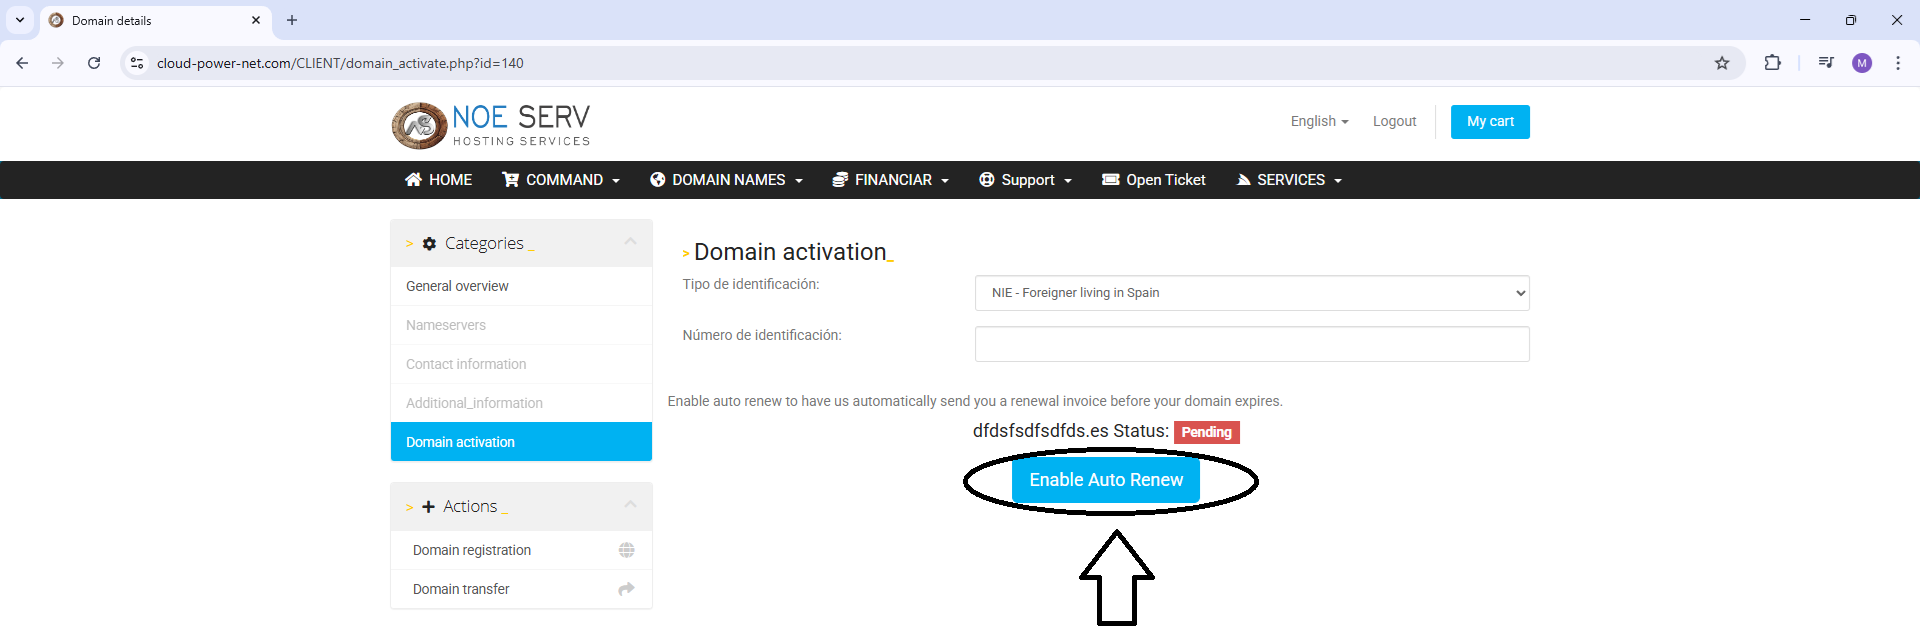Click share arrow icon beside Domain transfer
This screenshot has height=632, width=1920.
click(626, 589)
